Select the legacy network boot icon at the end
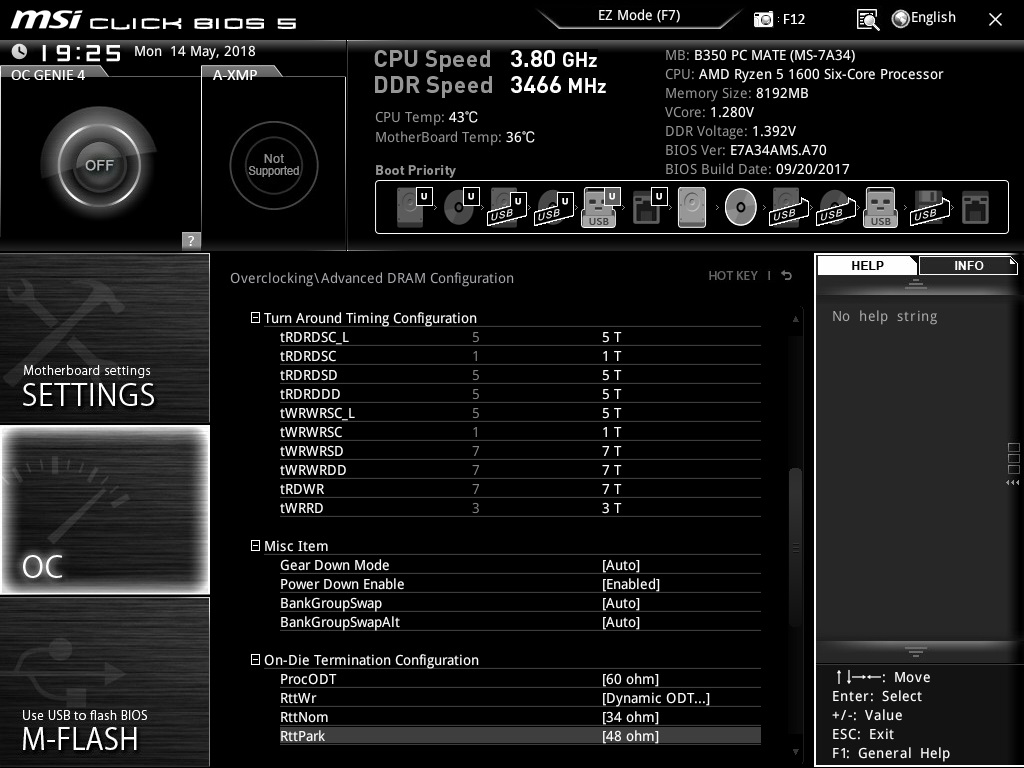1024x768 pixels. point(976,207)
